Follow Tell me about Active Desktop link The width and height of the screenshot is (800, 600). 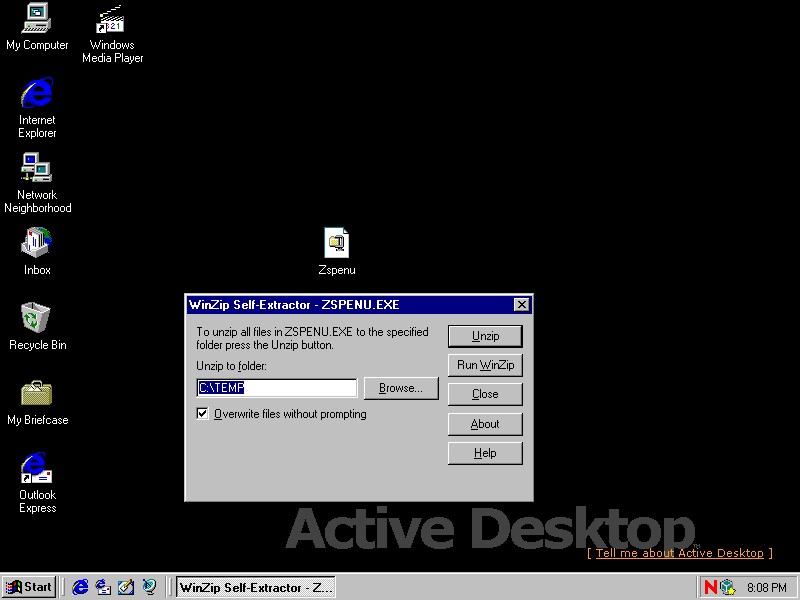coord(680,553)
